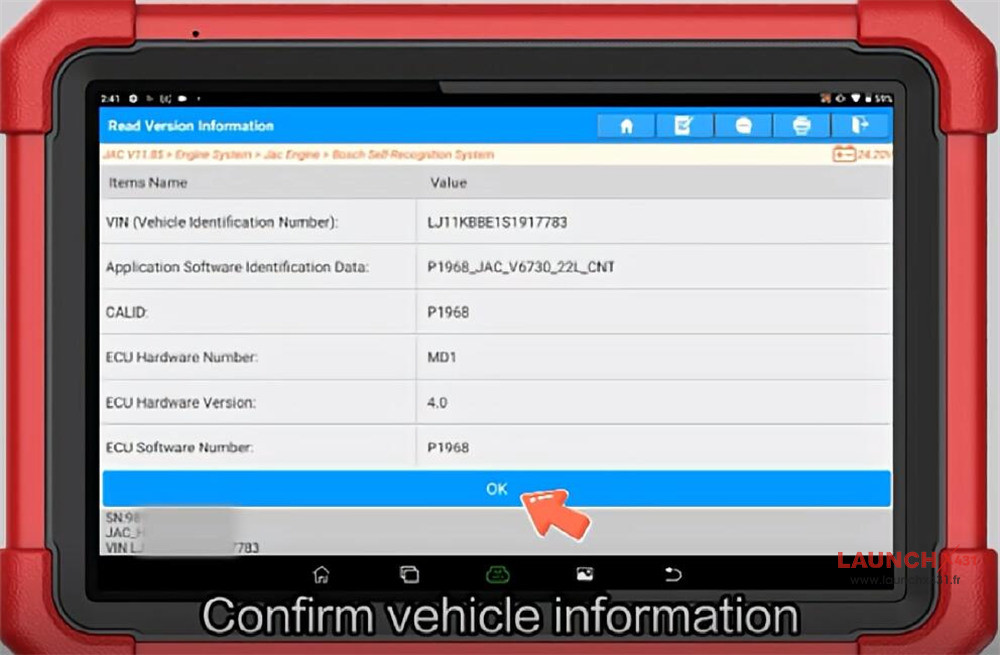Open recent apps from the navigation bar
The image size is (1000, 655).
click(410, 574)
